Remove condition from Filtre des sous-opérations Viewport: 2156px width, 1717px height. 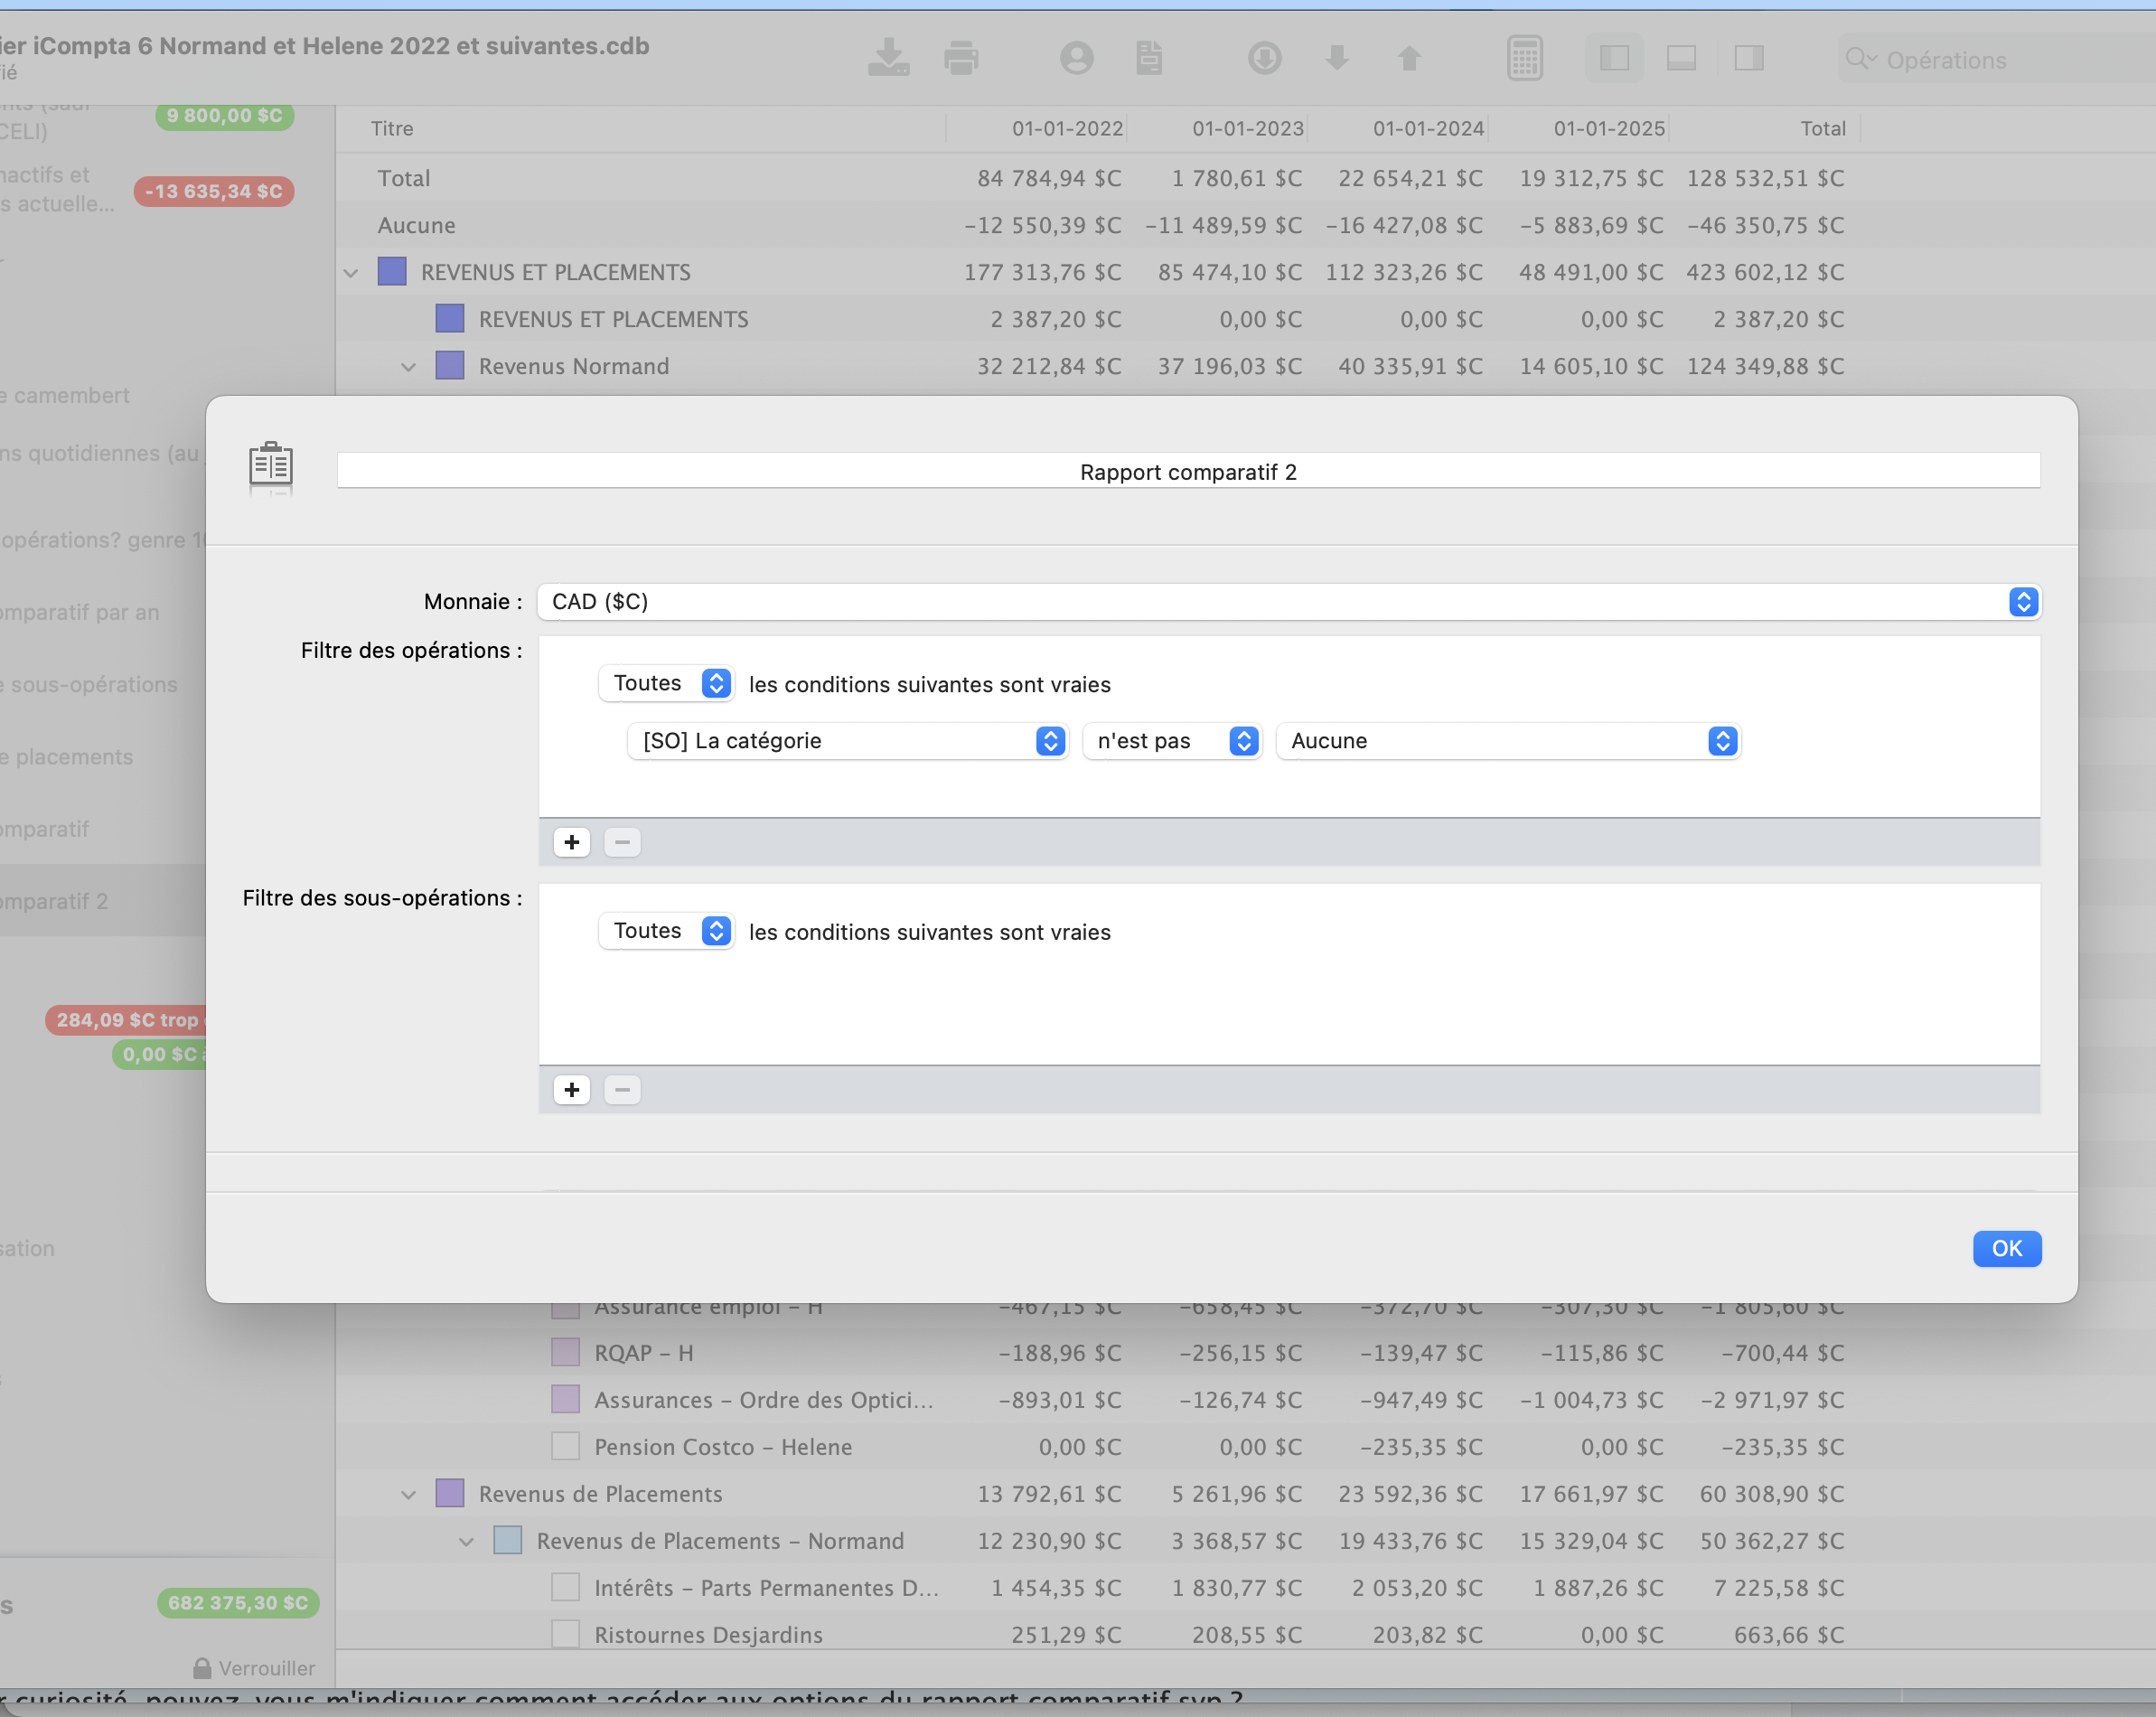tap(622, 1089)
